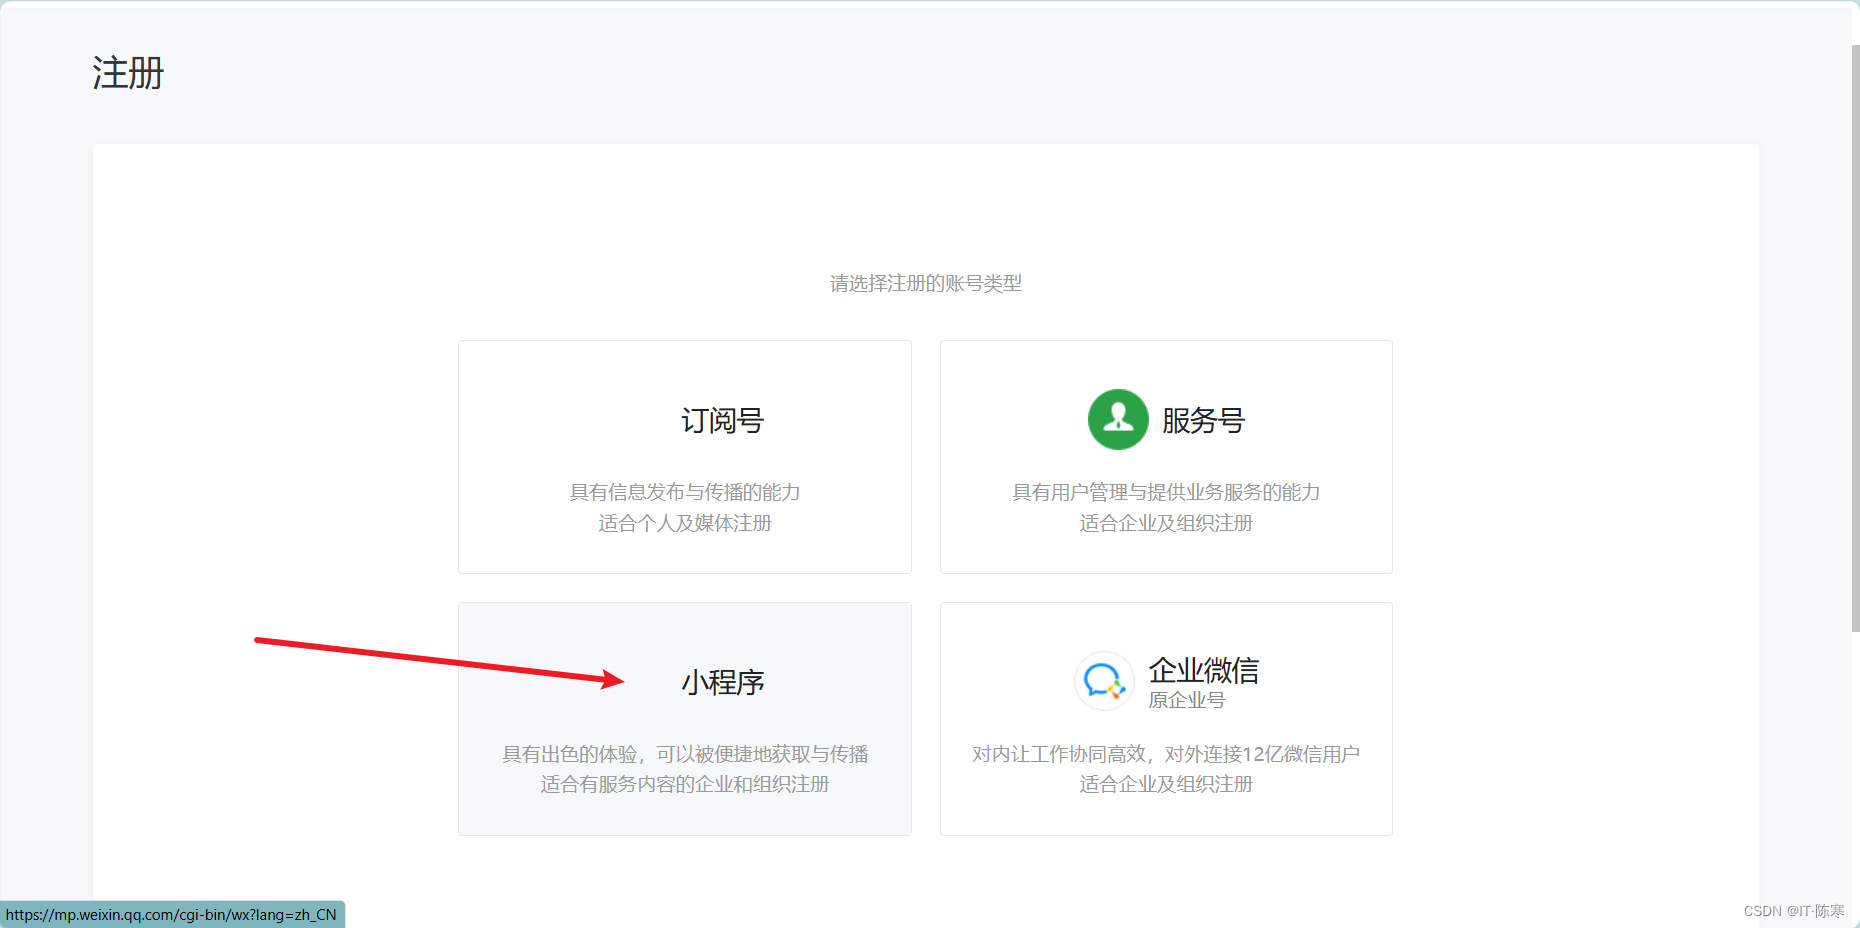The image size is (1860, 928).
Task: Click the text 具有信息发布与传播的能力
Action: tap(685, 492)
